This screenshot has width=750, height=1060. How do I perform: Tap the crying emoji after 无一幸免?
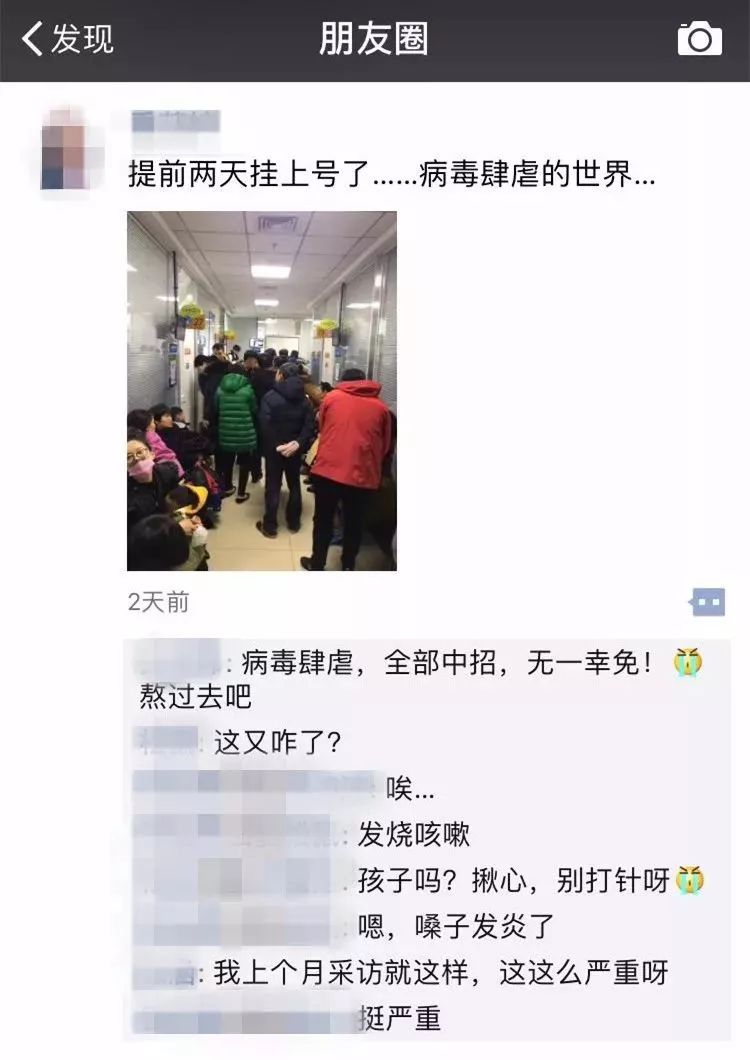688,662
